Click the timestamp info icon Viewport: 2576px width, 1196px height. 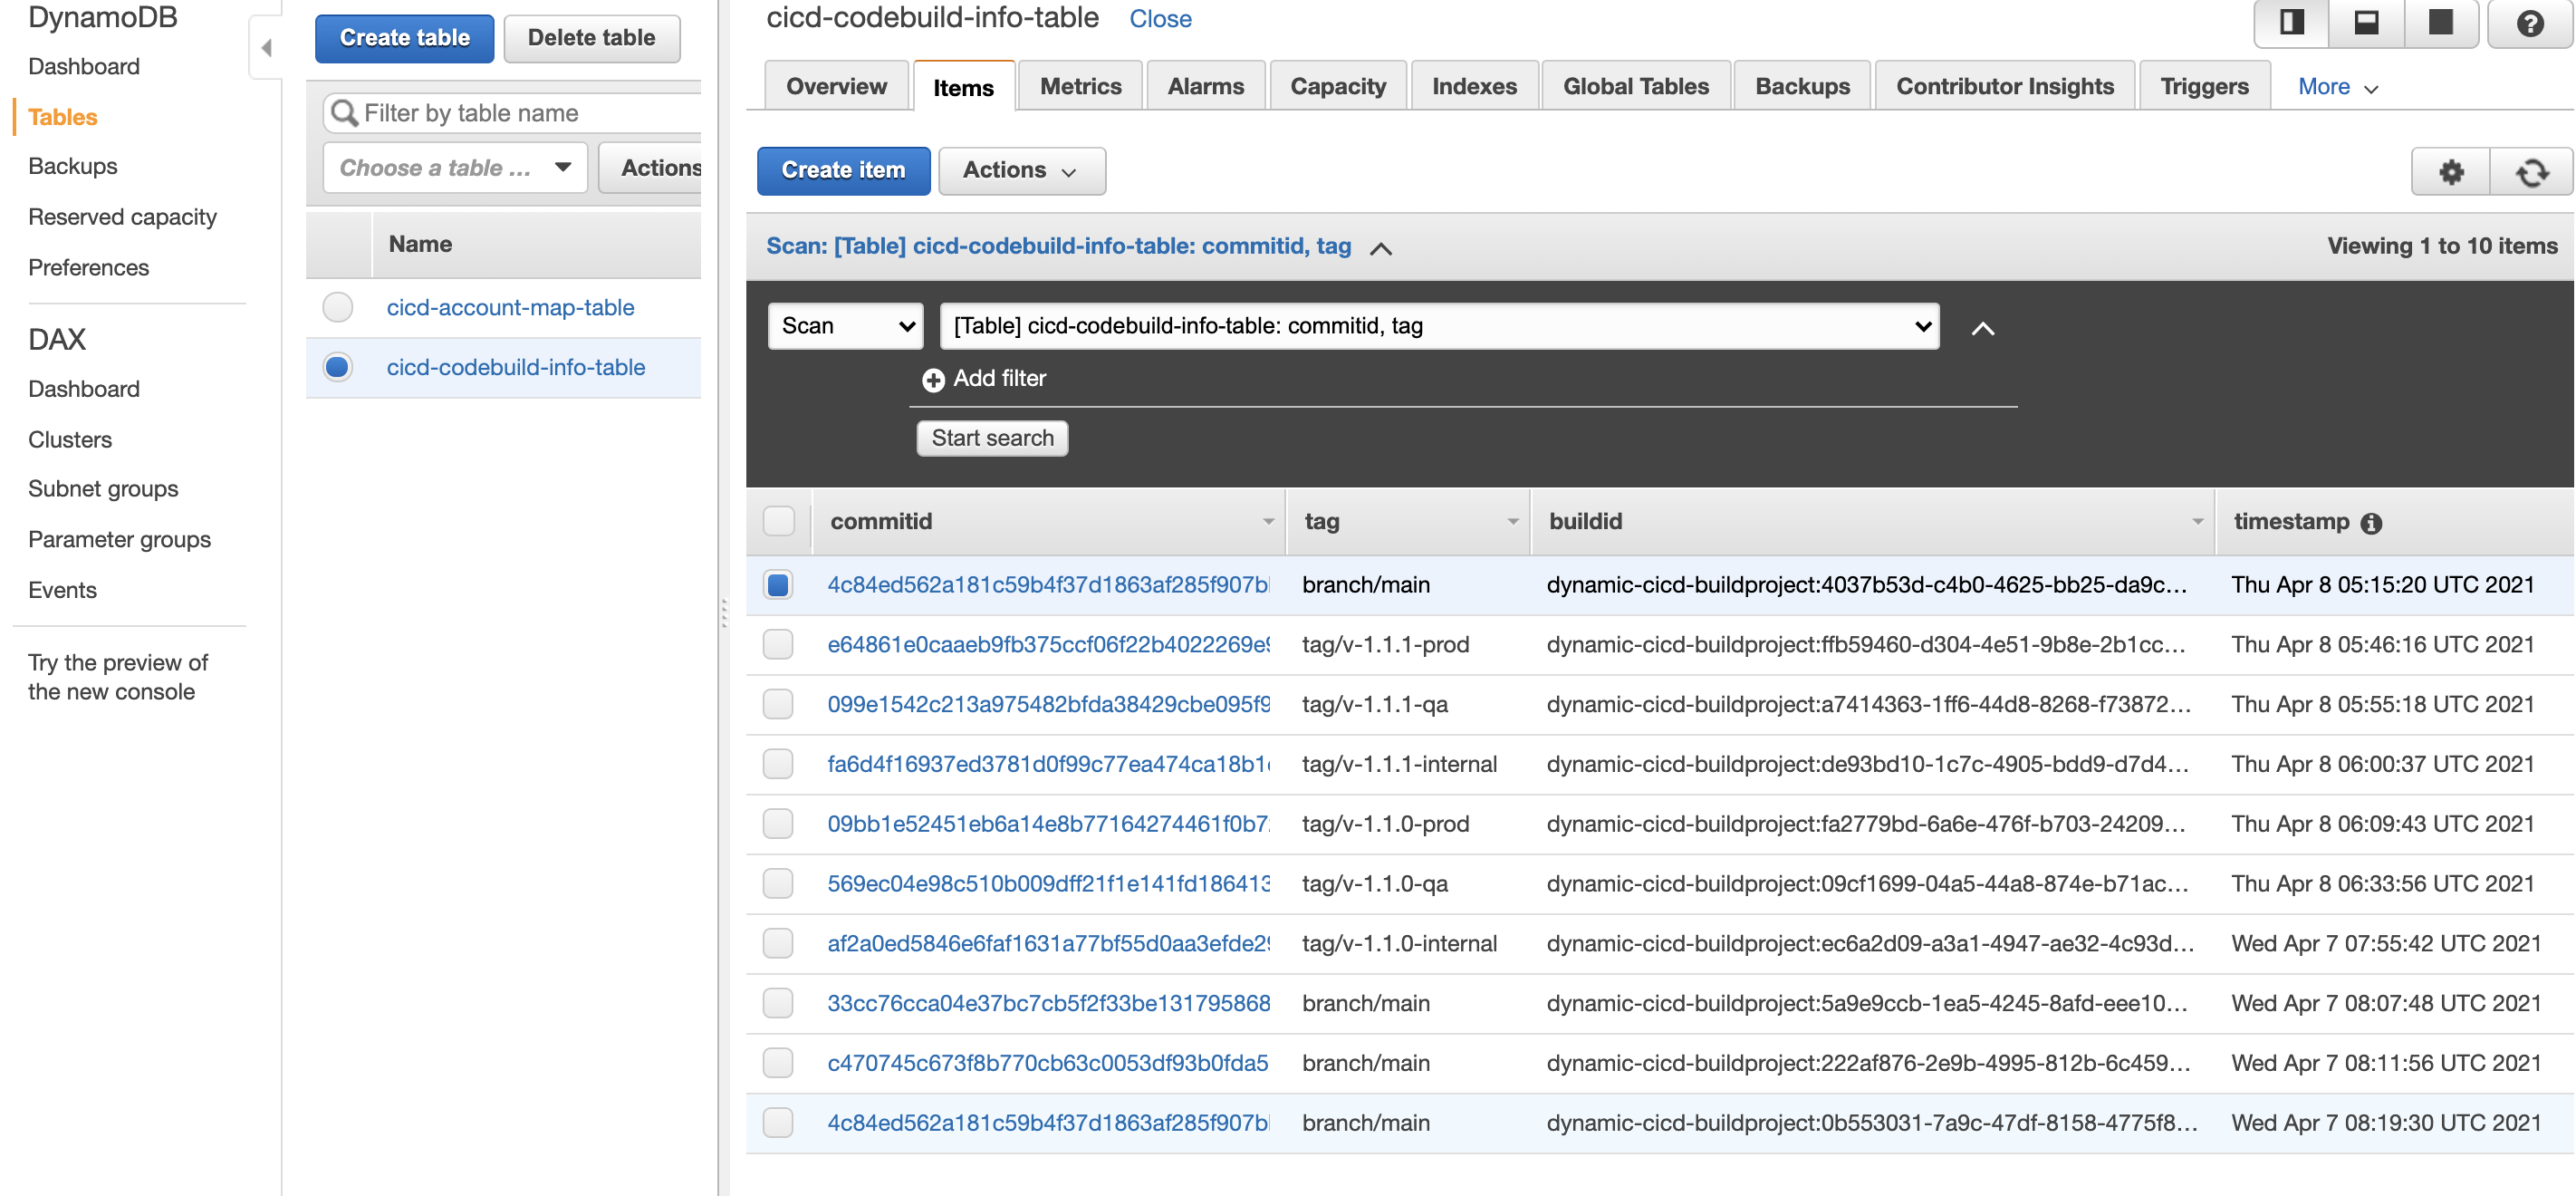[x=2371, y=523]
